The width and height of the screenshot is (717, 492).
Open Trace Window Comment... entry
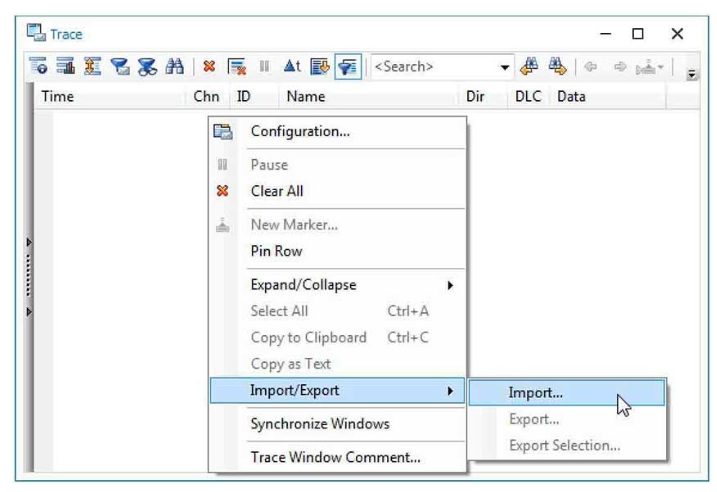pyautogui.click(x=337, y=457)
